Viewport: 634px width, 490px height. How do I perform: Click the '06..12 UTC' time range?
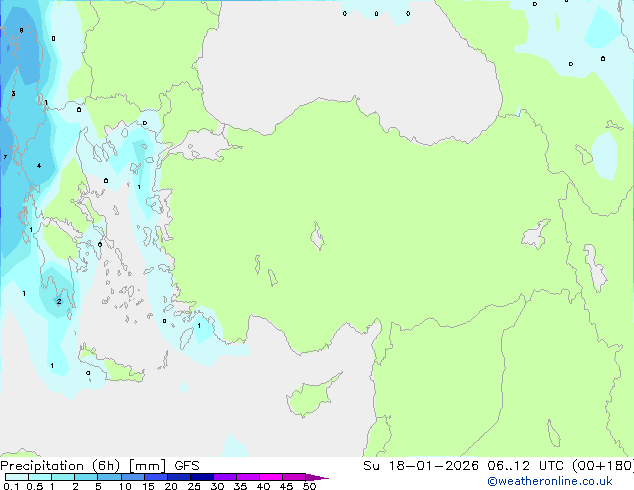528,466
